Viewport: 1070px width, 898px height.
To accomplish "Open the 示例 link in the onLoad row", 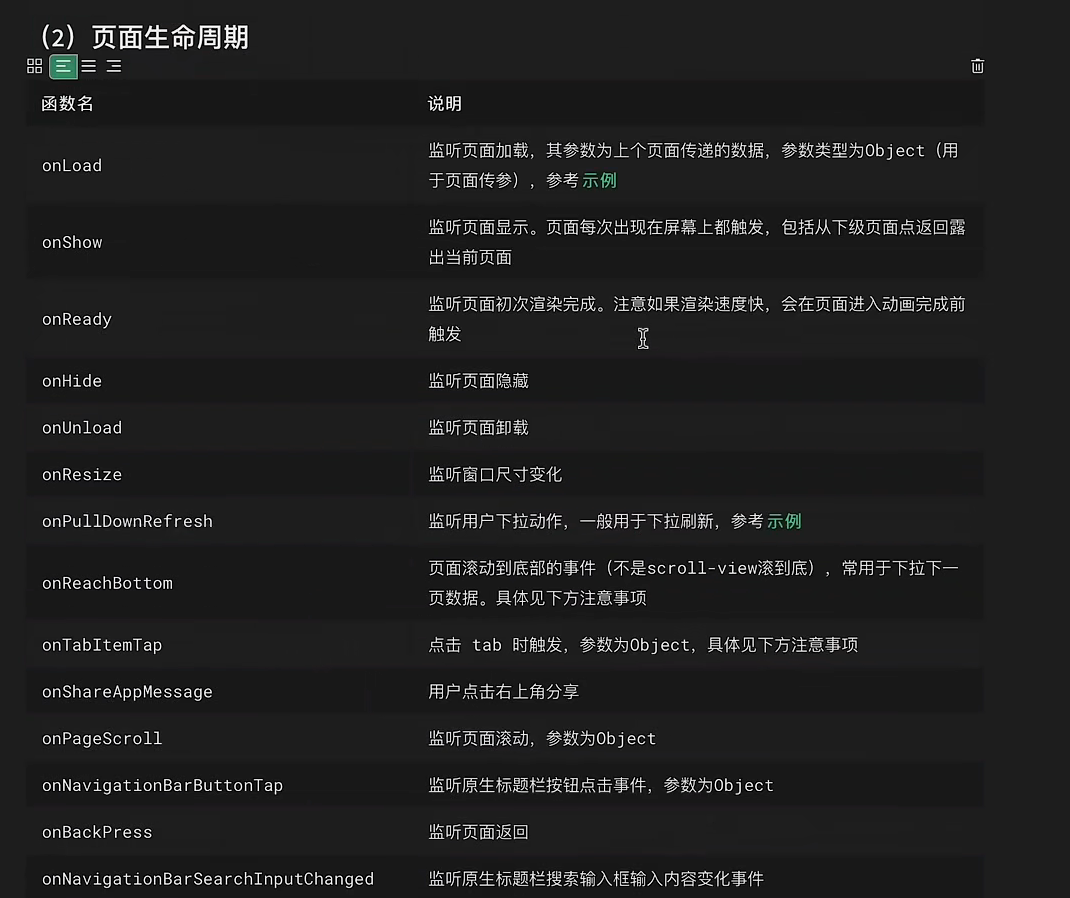I will [x=597, y=181].
